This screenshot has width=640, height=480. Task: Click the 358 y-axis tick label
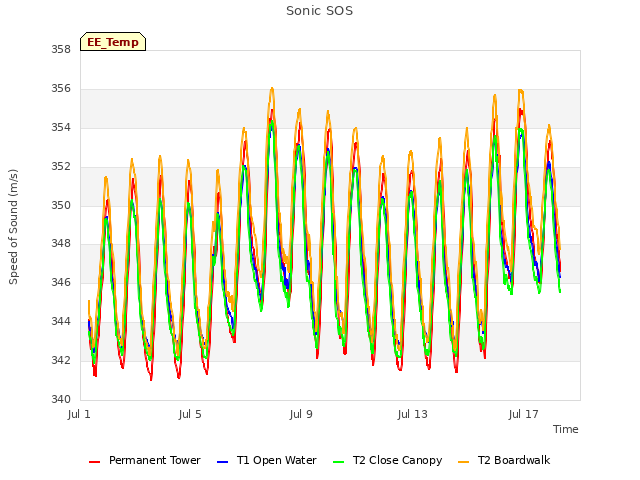[x=61, y=49]
